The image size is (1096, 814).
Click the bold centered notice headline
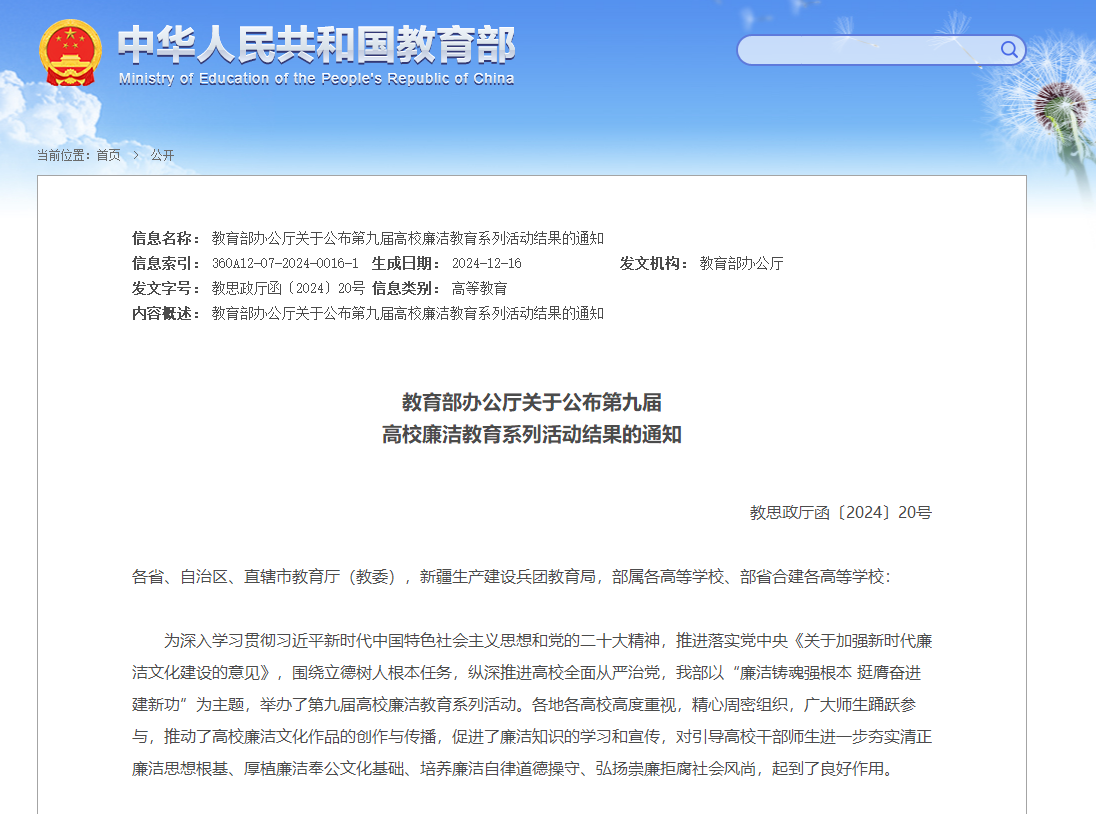pyautogui.click(x=531, y=418)
